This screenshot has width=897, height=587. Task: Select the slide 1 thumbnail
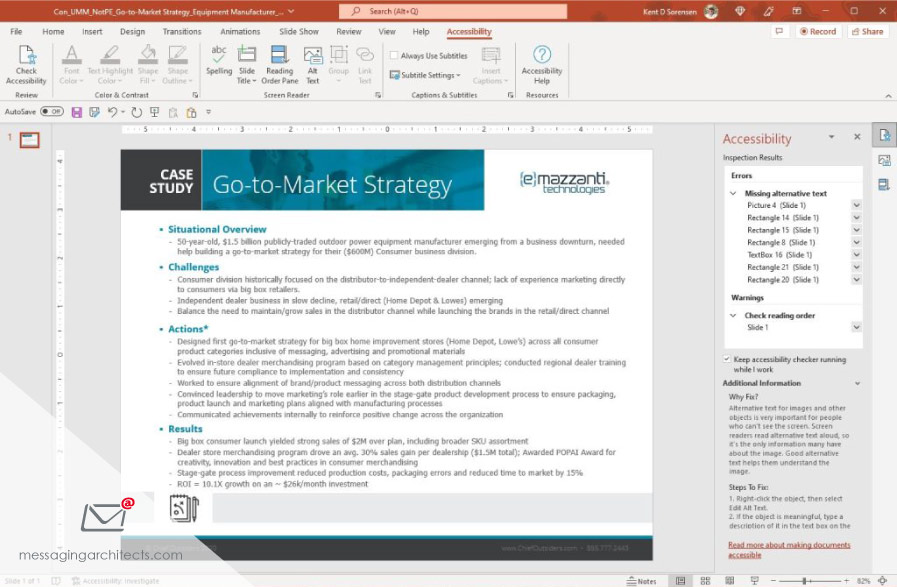(x=30, y=140)
